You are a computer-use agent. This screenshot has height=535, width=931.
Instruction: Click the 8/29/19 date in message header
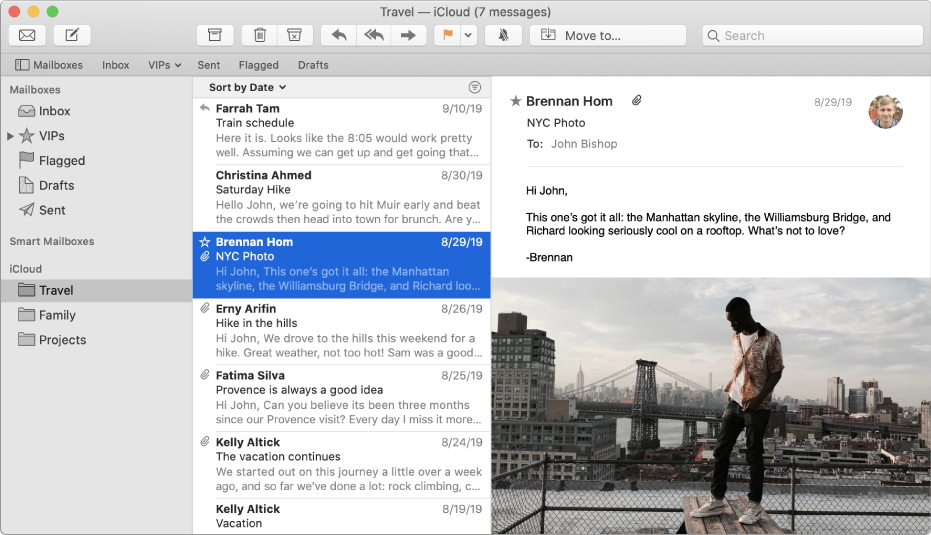pyautogui.click(x=832, y=102)
